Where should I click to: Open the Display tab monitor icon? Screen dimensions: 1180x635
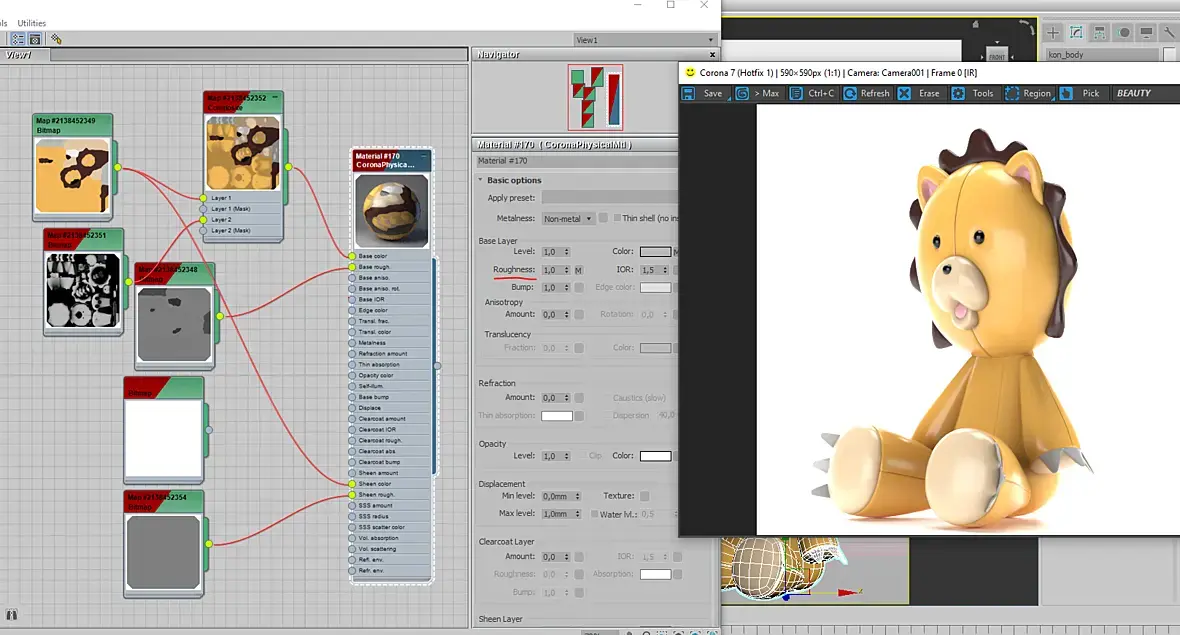1146,32
